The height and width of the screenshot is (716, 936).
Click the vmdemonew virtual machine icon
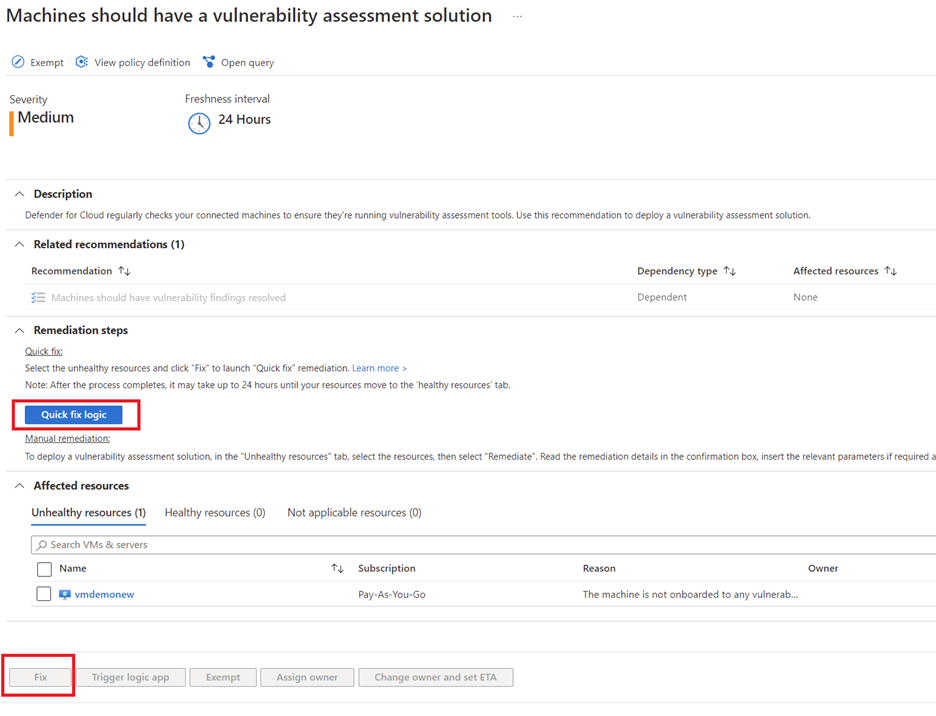pos(65,594)
